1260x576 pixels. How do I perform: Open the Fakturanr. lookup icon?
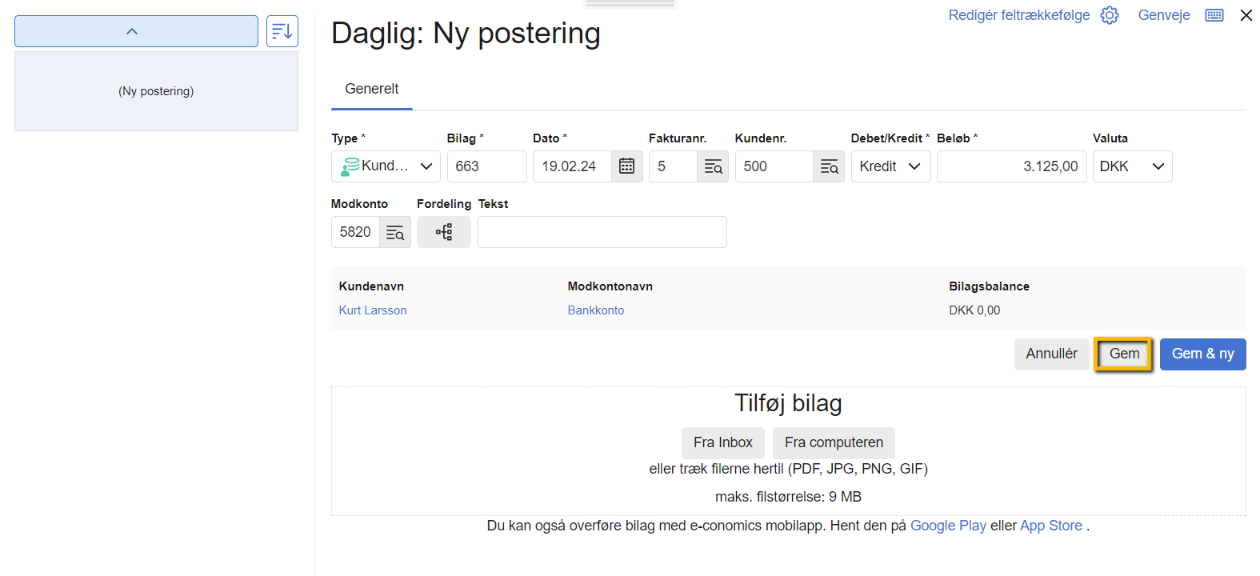click(x=713, y=166)
